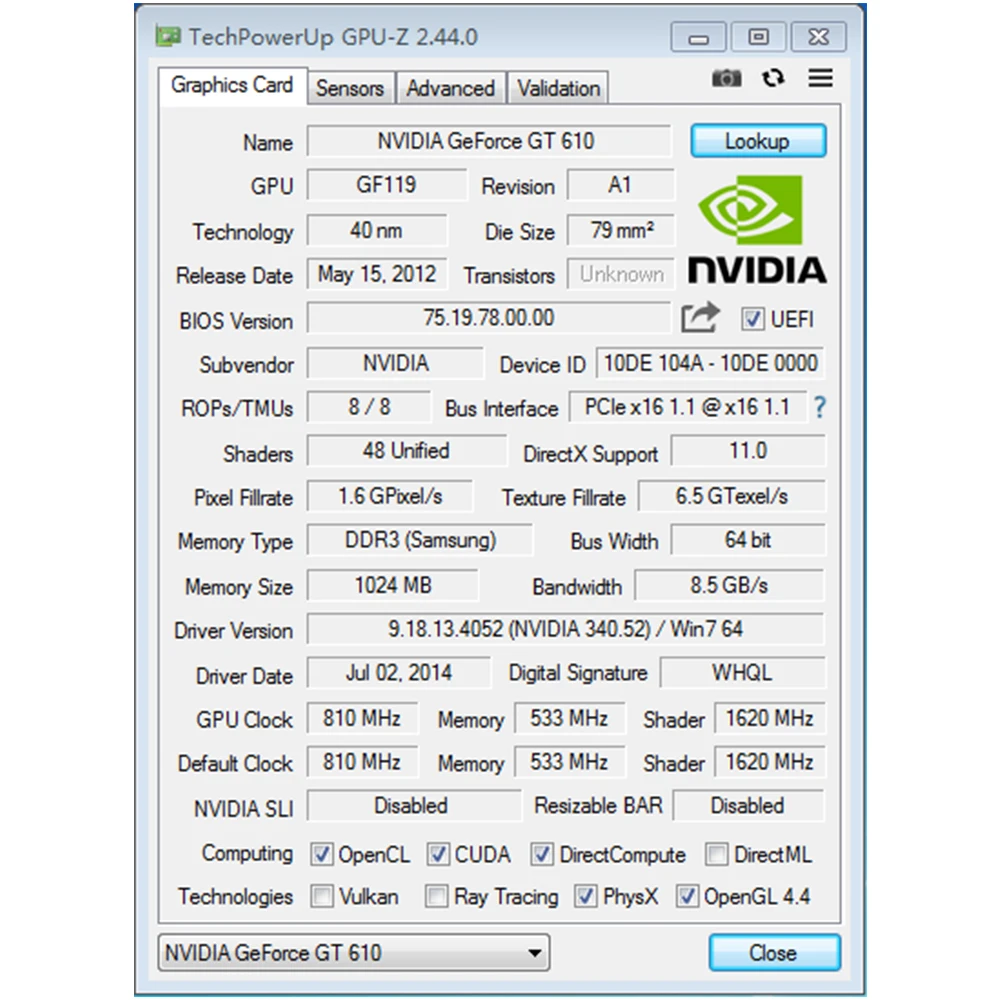
Task: Click the Die Size value 79 mm²
Action: coord(621,230)
